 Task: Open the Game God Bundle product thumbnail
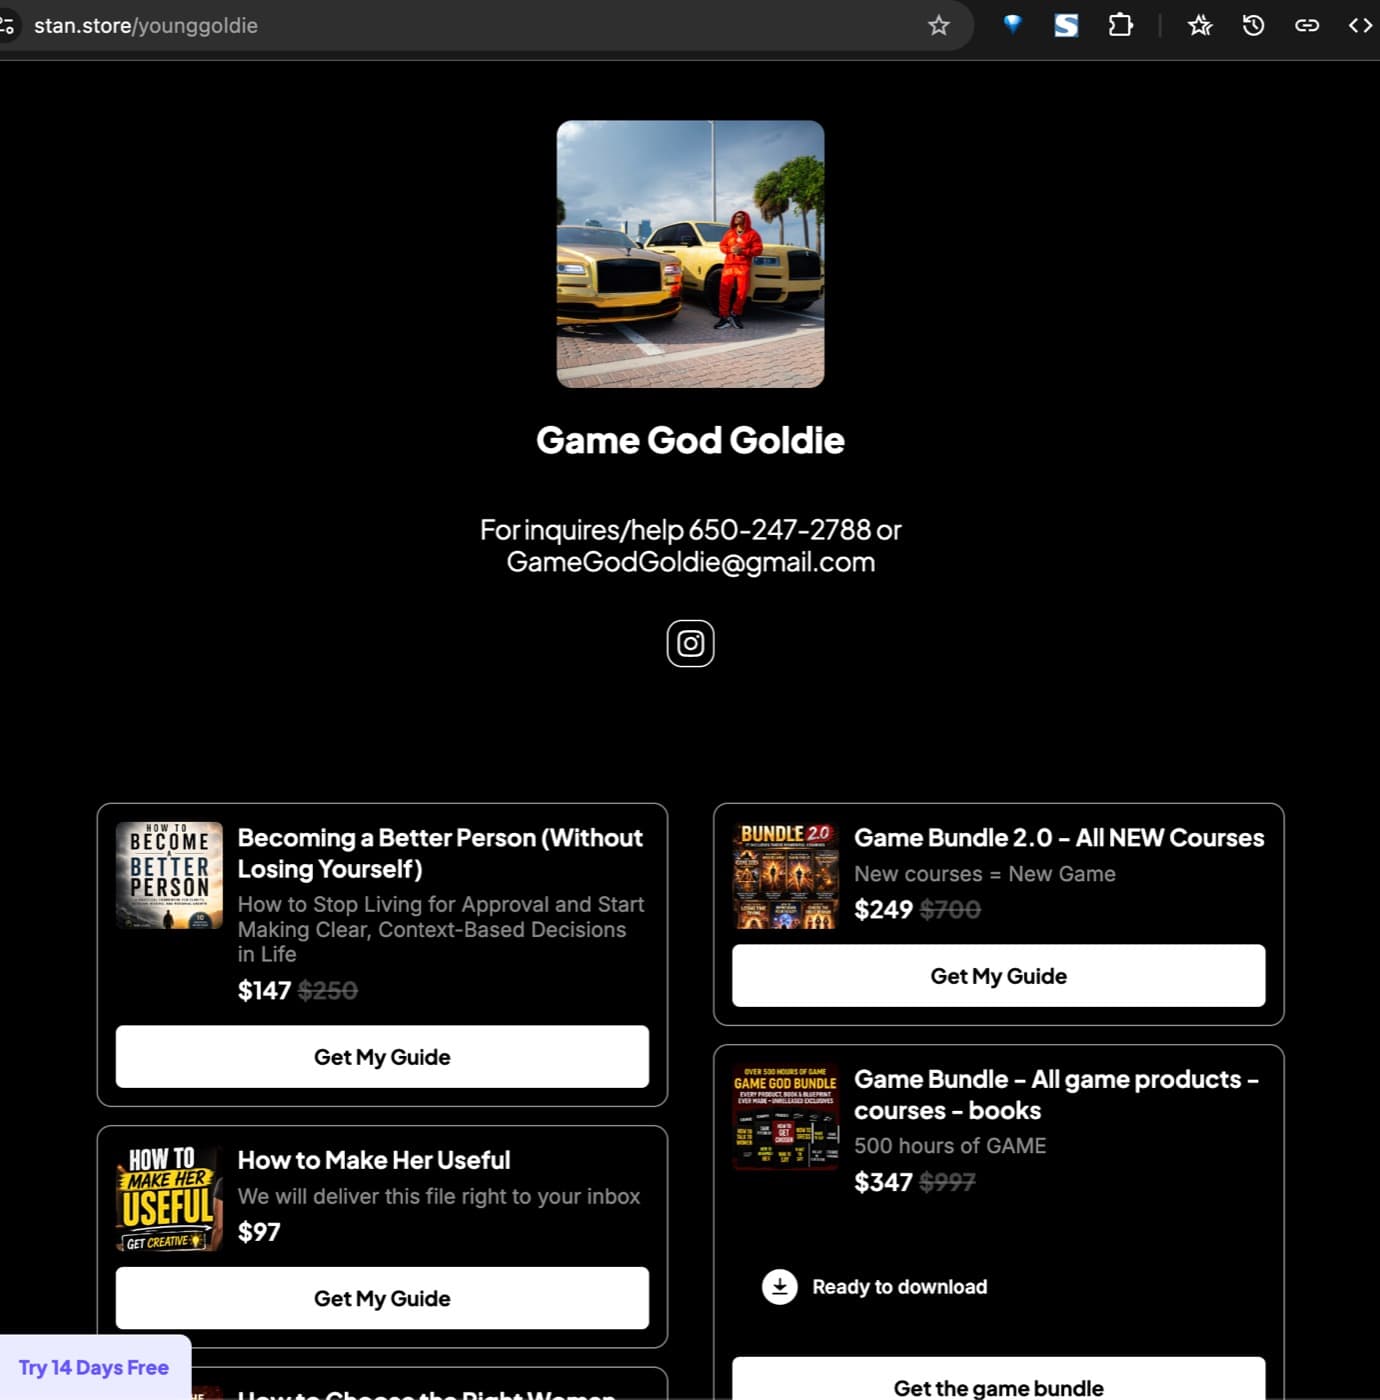[x=786, y=1117]
